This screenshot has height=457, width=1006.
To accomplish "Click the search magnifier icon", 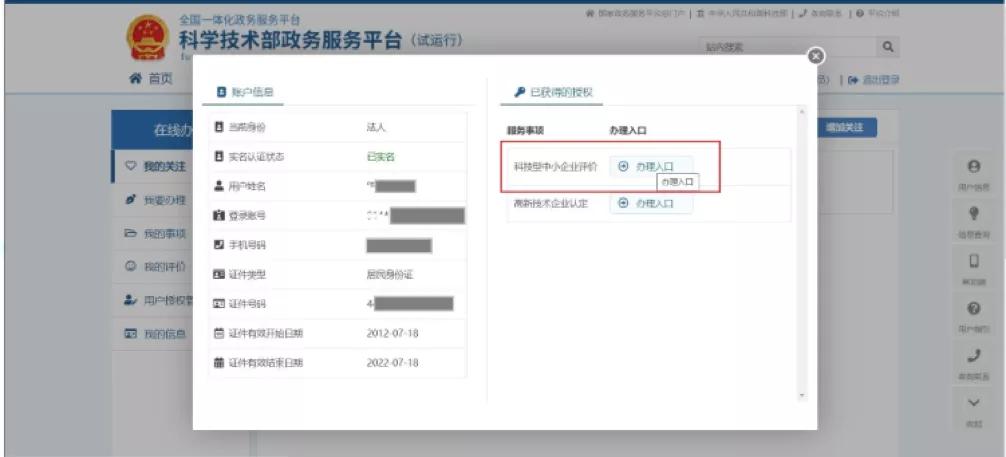I will click(x=885, y=47).
